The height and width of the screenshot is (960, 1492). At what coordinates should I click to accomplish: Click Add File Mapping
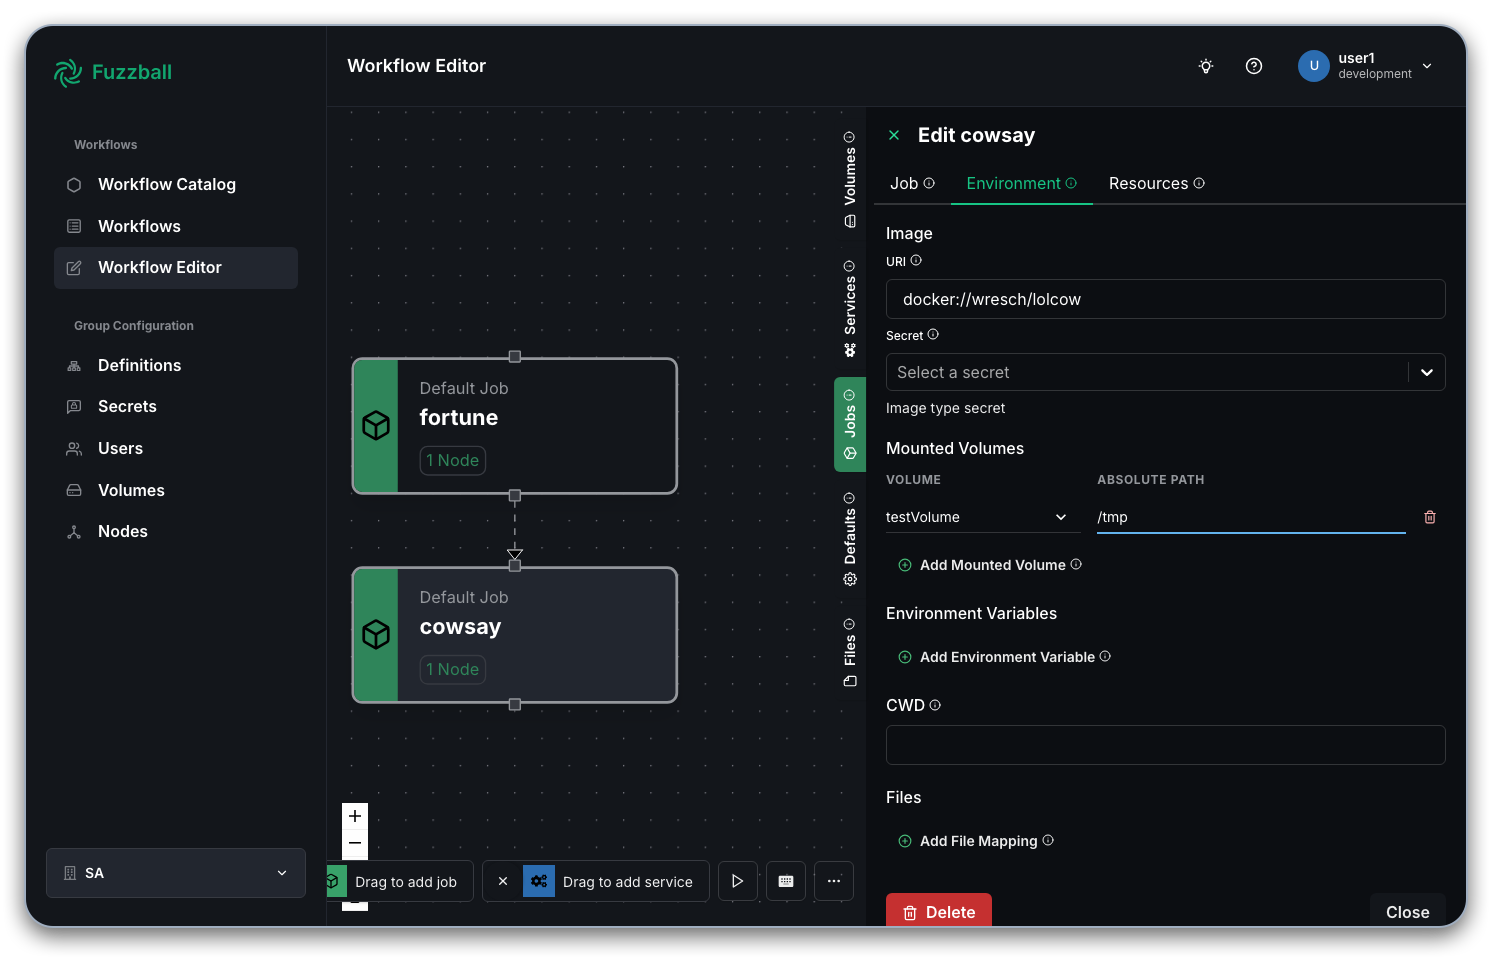coord(968,841)
